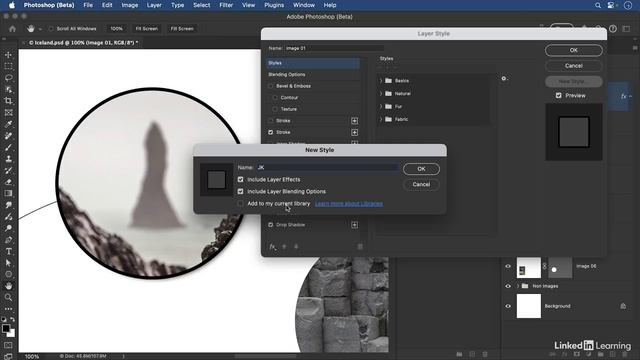Image resolution: width=640 pixels, height=360 pixels.
Task: Select the History Brush tool
Action: point(8,171)
